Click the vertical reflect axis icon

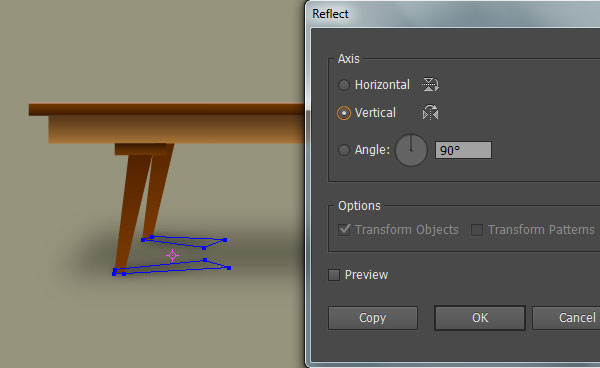coord(430,112)
